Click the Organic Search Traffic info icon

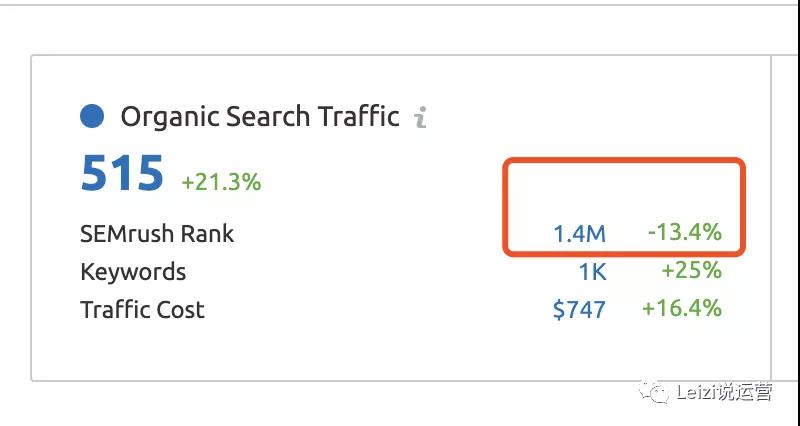pos(420,117)
